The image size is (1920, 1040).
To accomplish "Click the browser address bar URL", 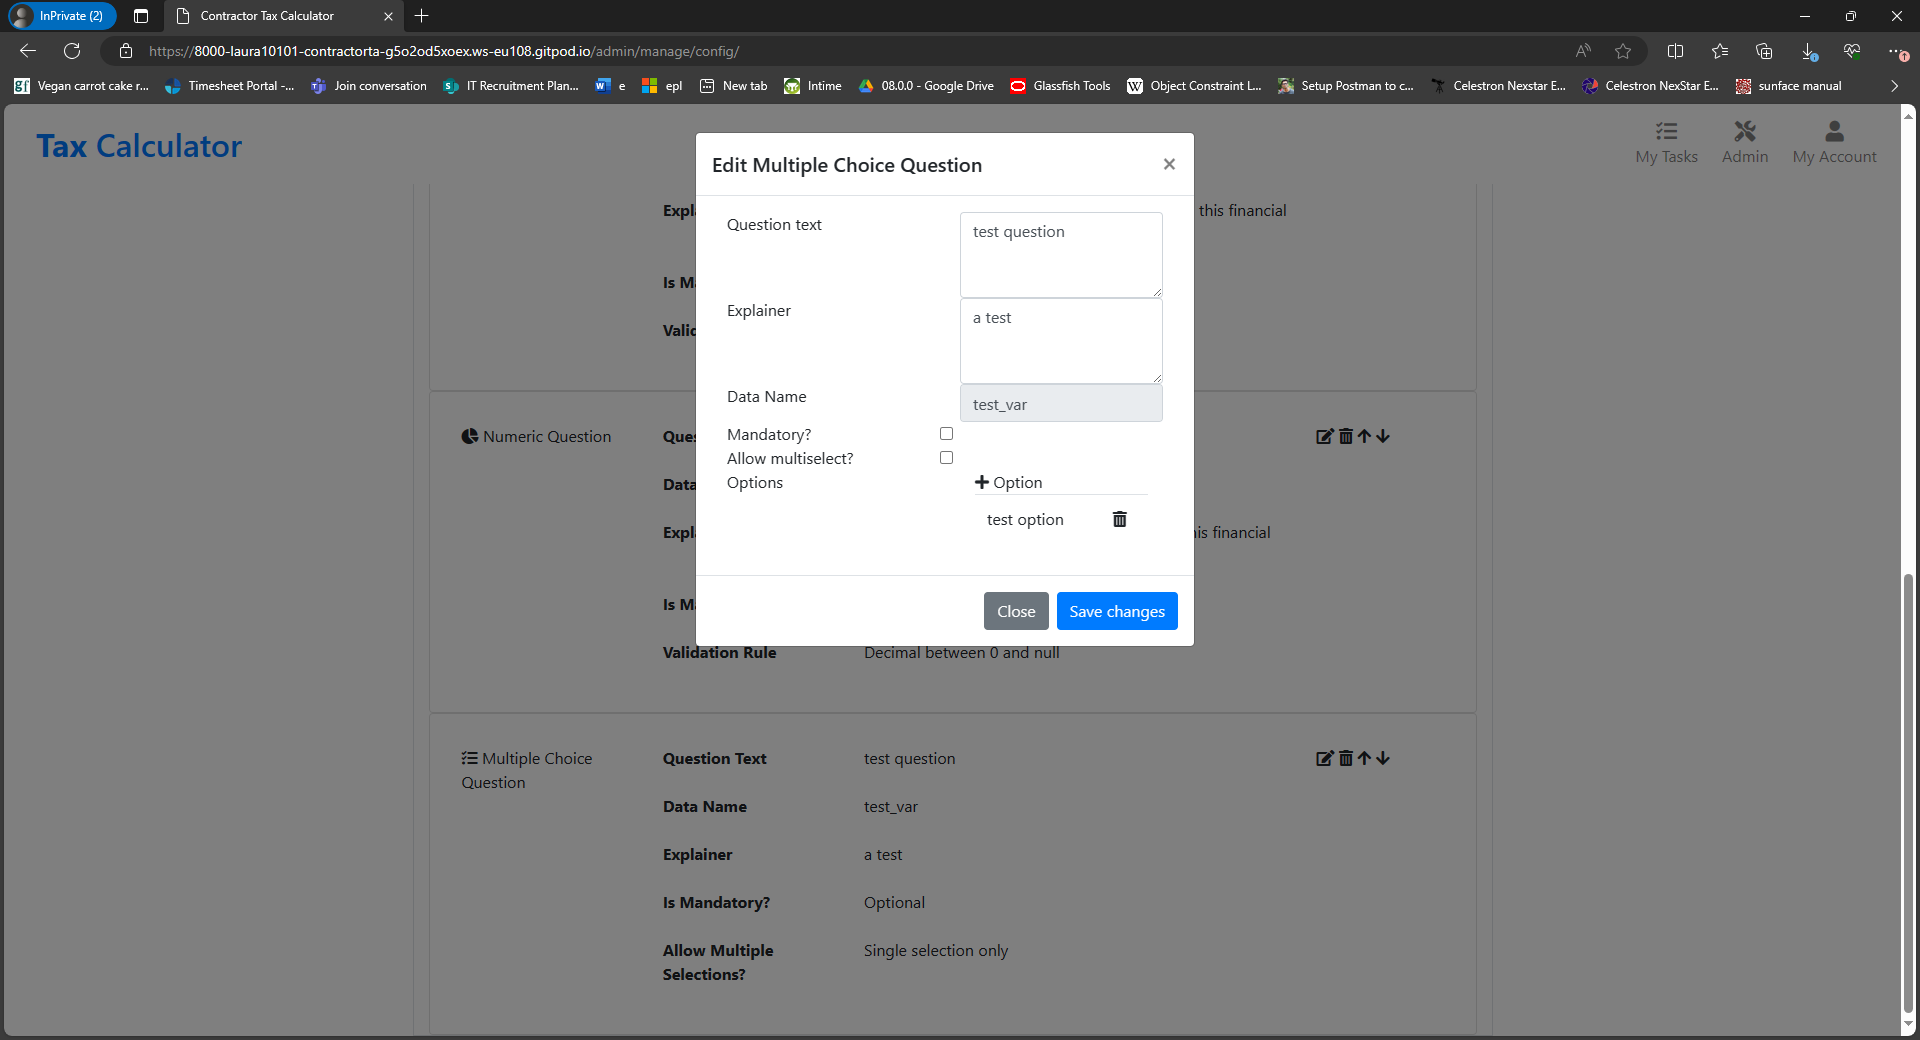I will [x=444, y=51].
